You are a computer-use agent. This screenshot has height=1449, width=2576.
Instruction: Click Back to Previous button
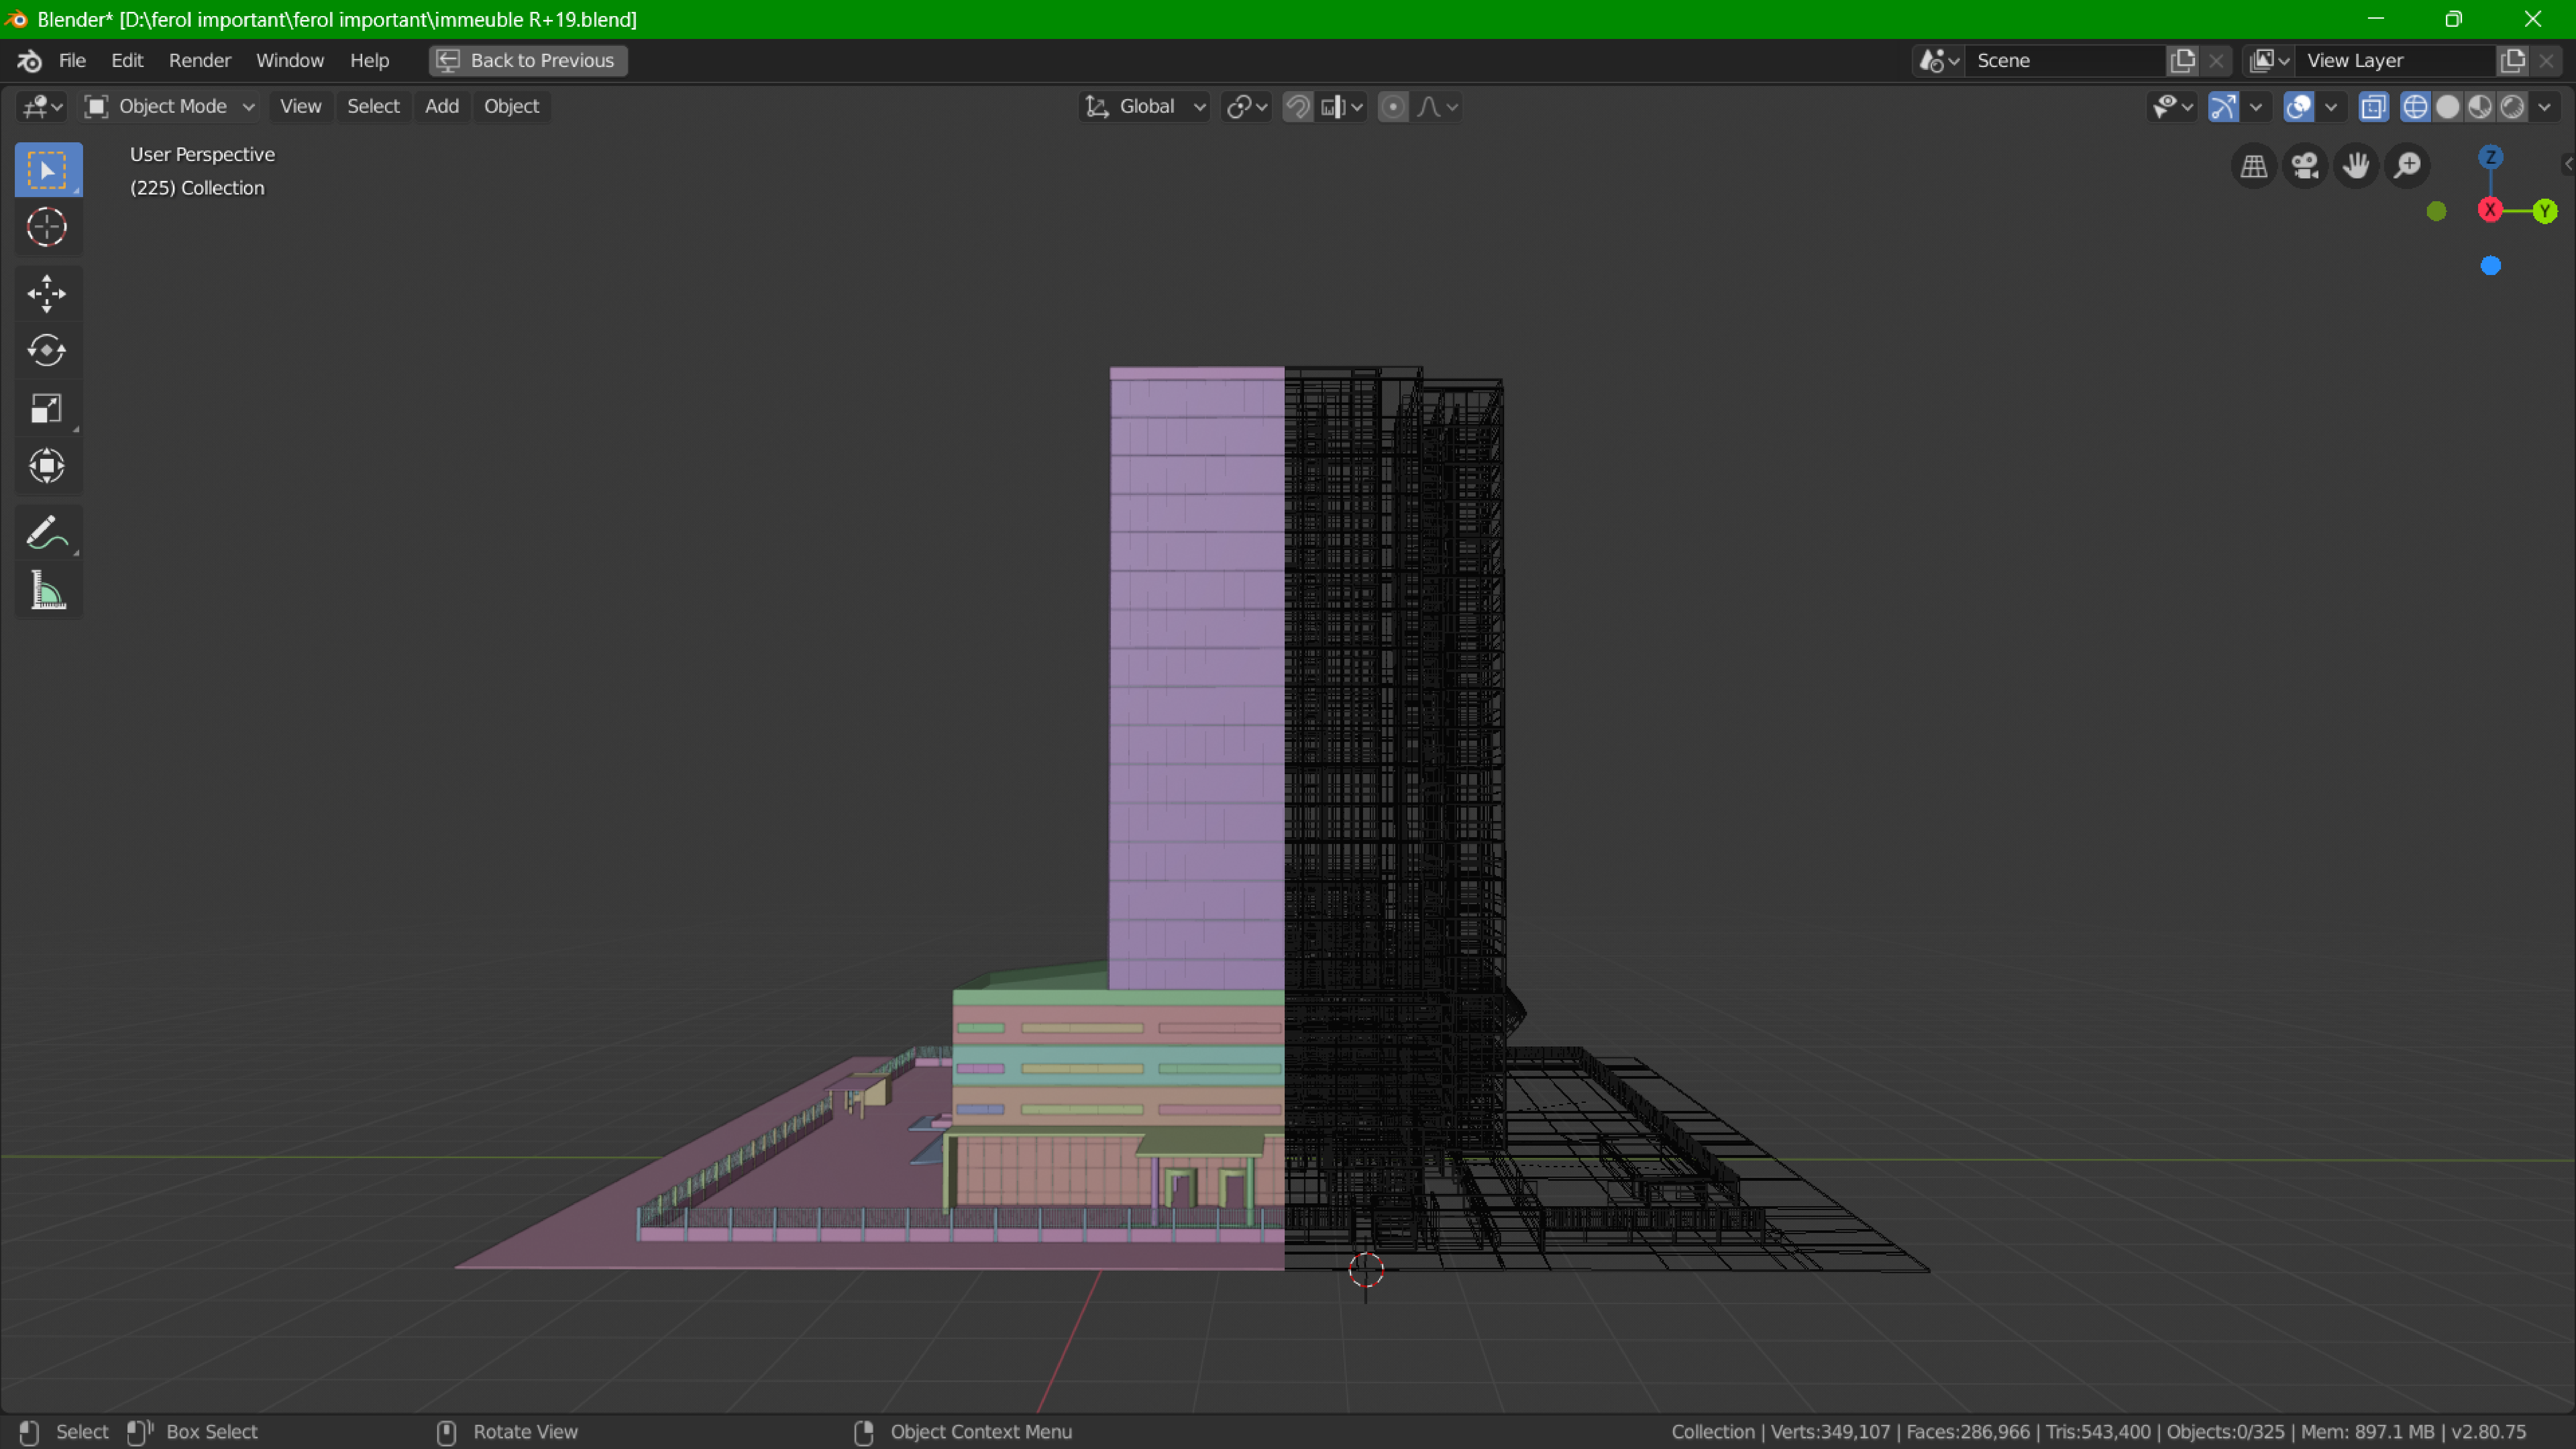point(528,61)
